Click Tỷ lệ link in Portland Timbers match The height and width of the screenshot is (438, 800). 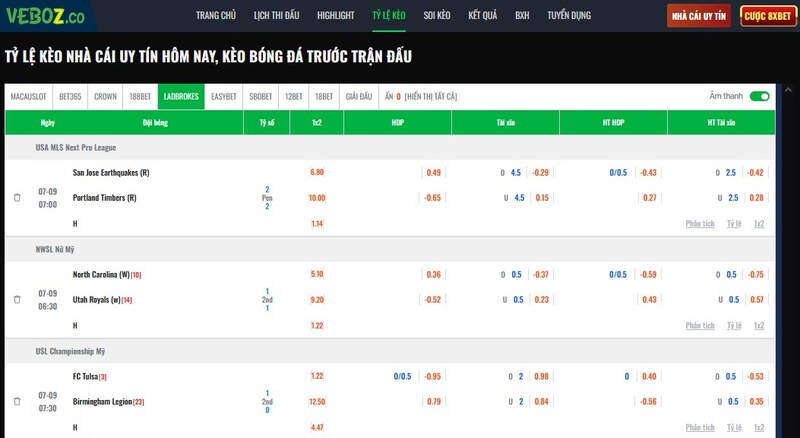point(734,223)
